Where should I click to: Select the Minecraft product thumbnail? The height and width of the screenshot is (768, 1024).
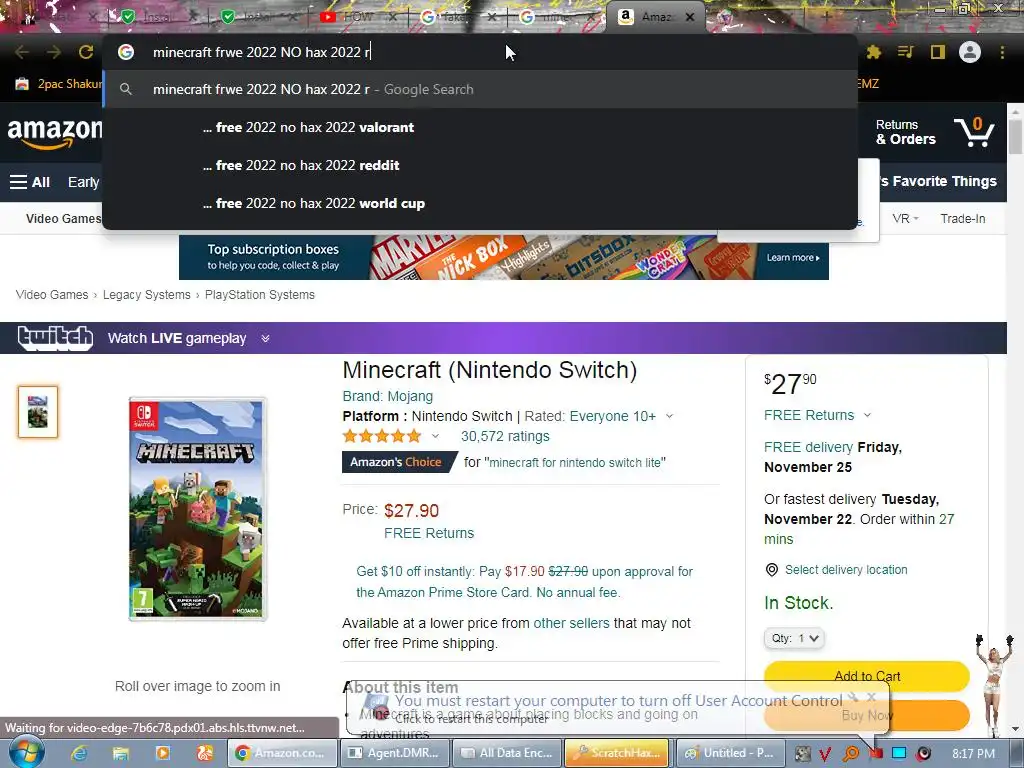click(x=38, y=412)
